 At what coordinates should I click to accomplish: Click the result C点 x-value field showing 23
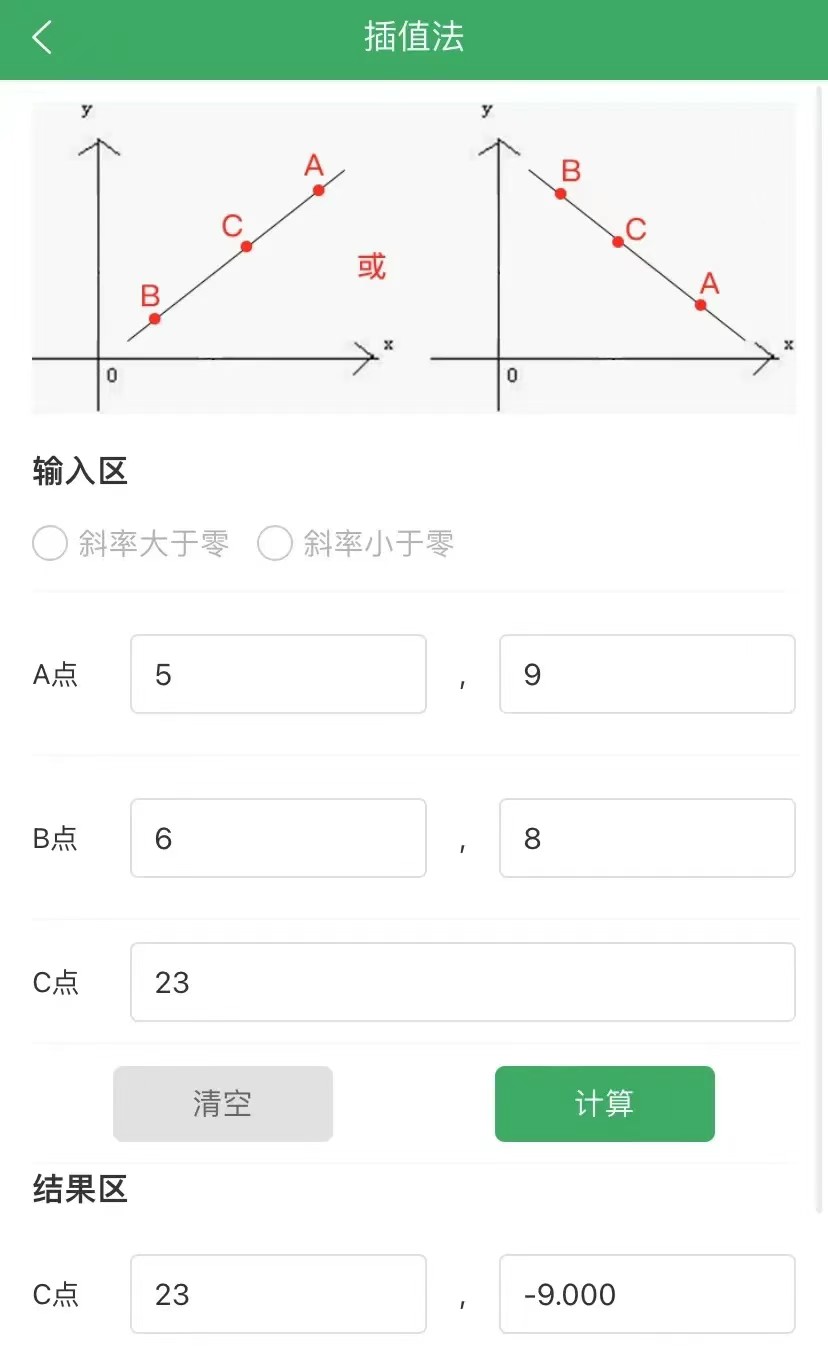pyautogui.click(x=278, y=1294)
